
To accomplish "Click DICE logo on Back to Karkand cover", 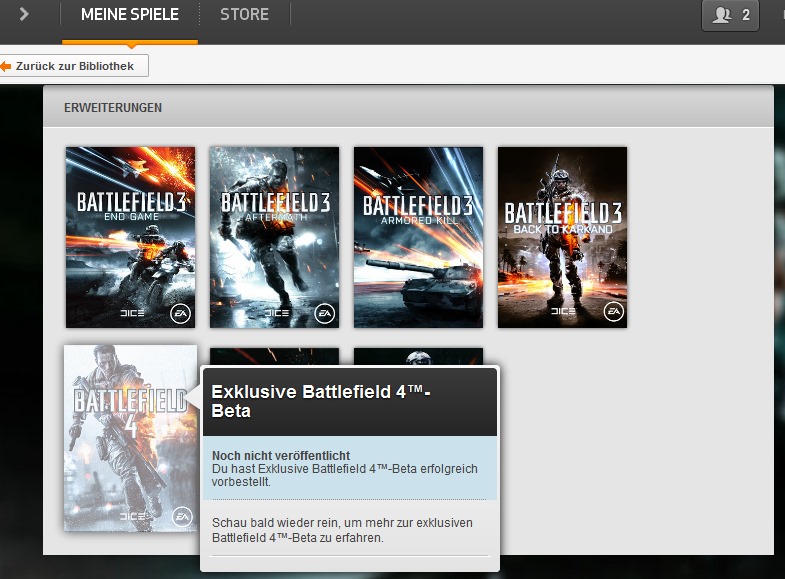I will [x=565, y=314].
